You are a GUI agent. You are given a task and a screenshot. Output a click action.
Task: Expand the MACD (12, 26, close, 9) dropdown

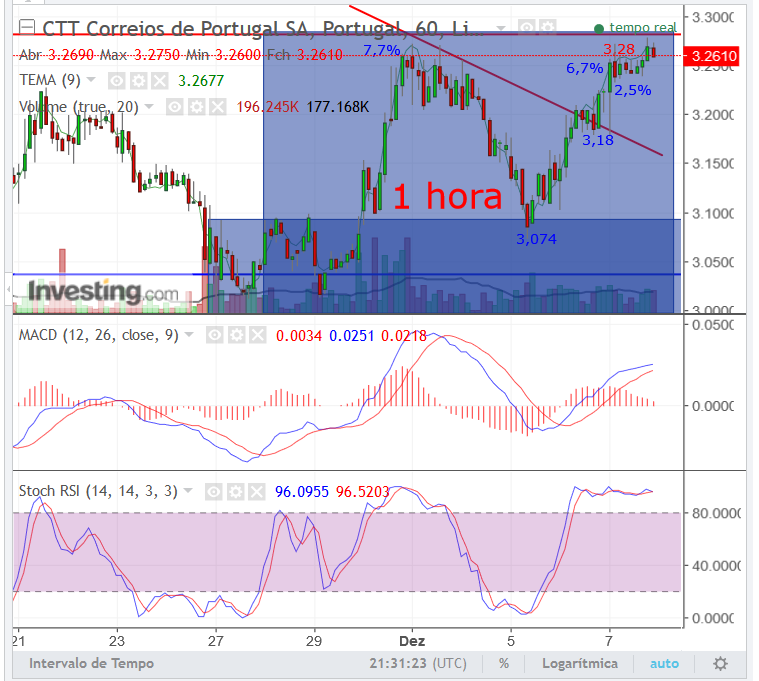coord(189,334)
